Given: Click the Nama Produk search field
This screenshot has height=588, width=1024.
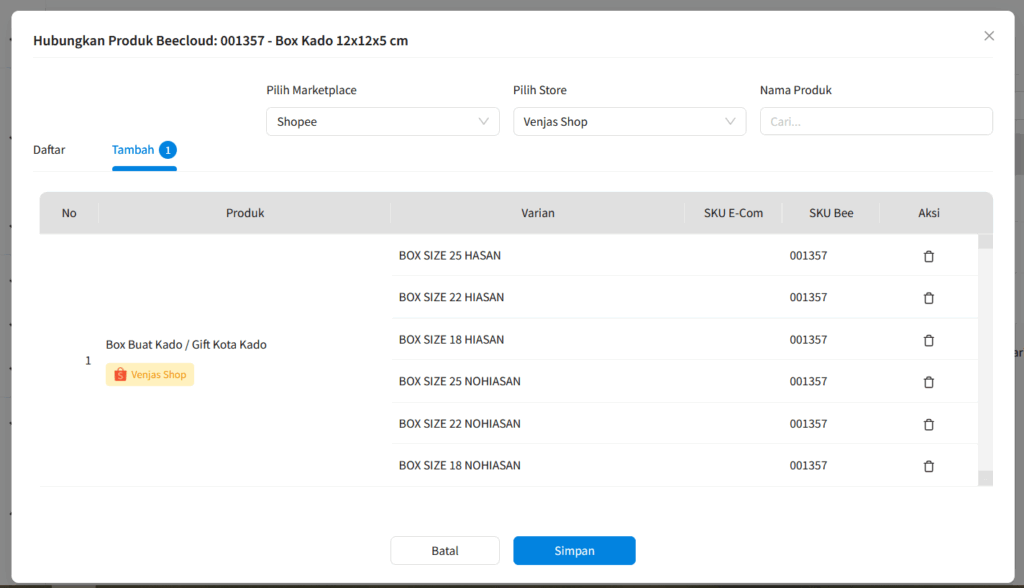Looking at the screenshot, I should pyautogui.click(x=876, y=121).
